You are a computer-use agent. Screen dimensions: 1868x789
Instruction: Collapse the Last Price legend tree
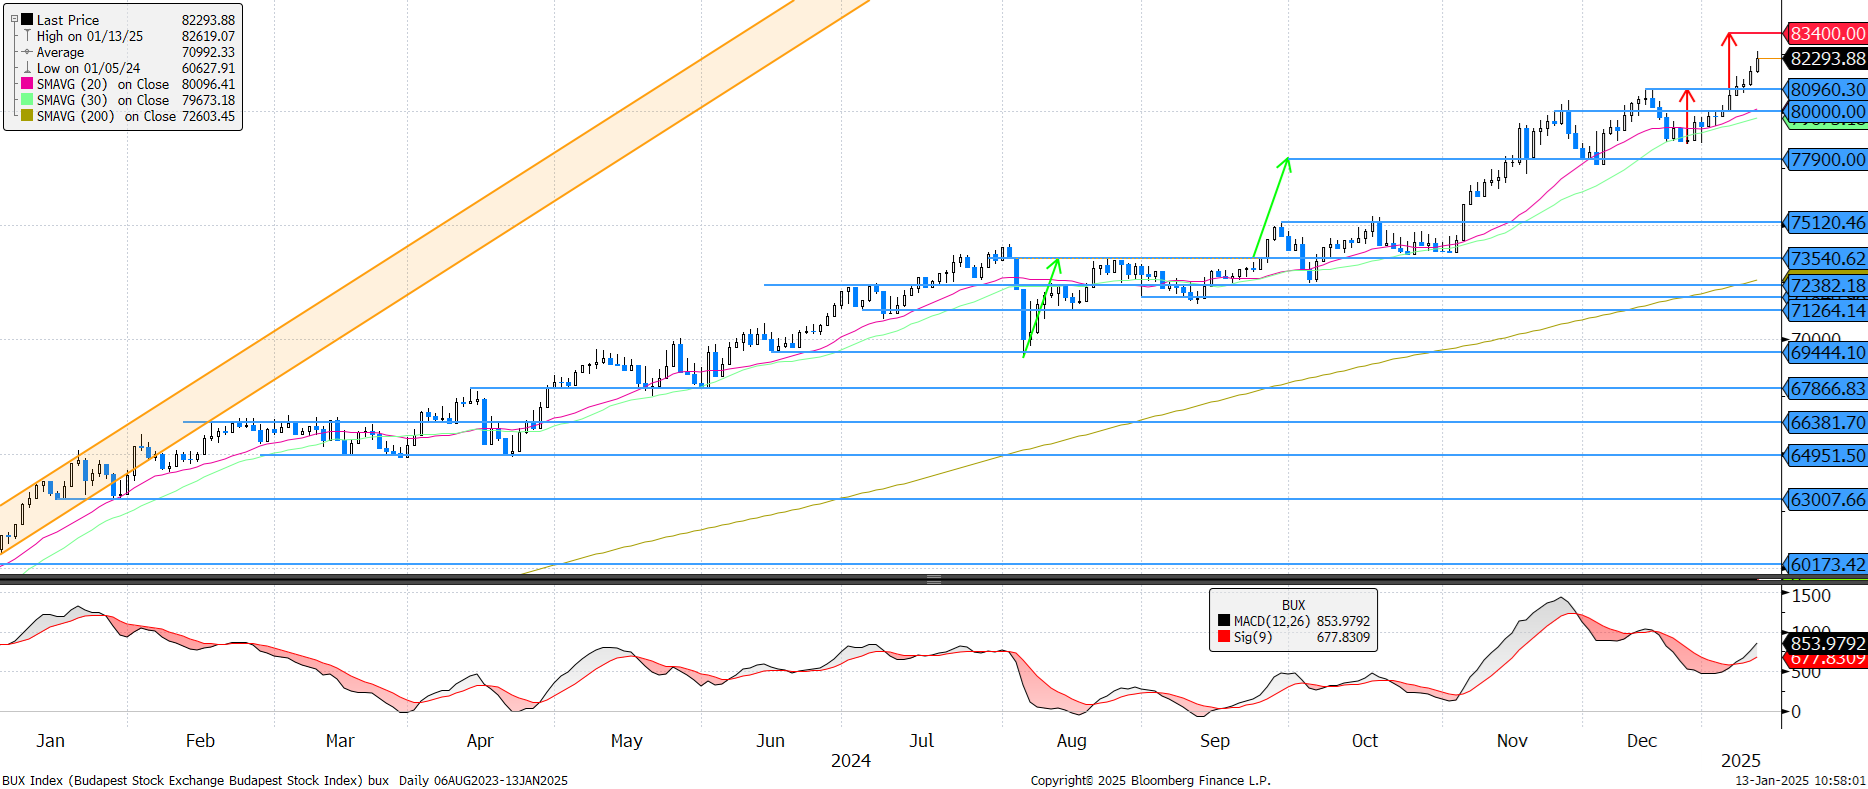pyautogui.click(x=14, y=20)
